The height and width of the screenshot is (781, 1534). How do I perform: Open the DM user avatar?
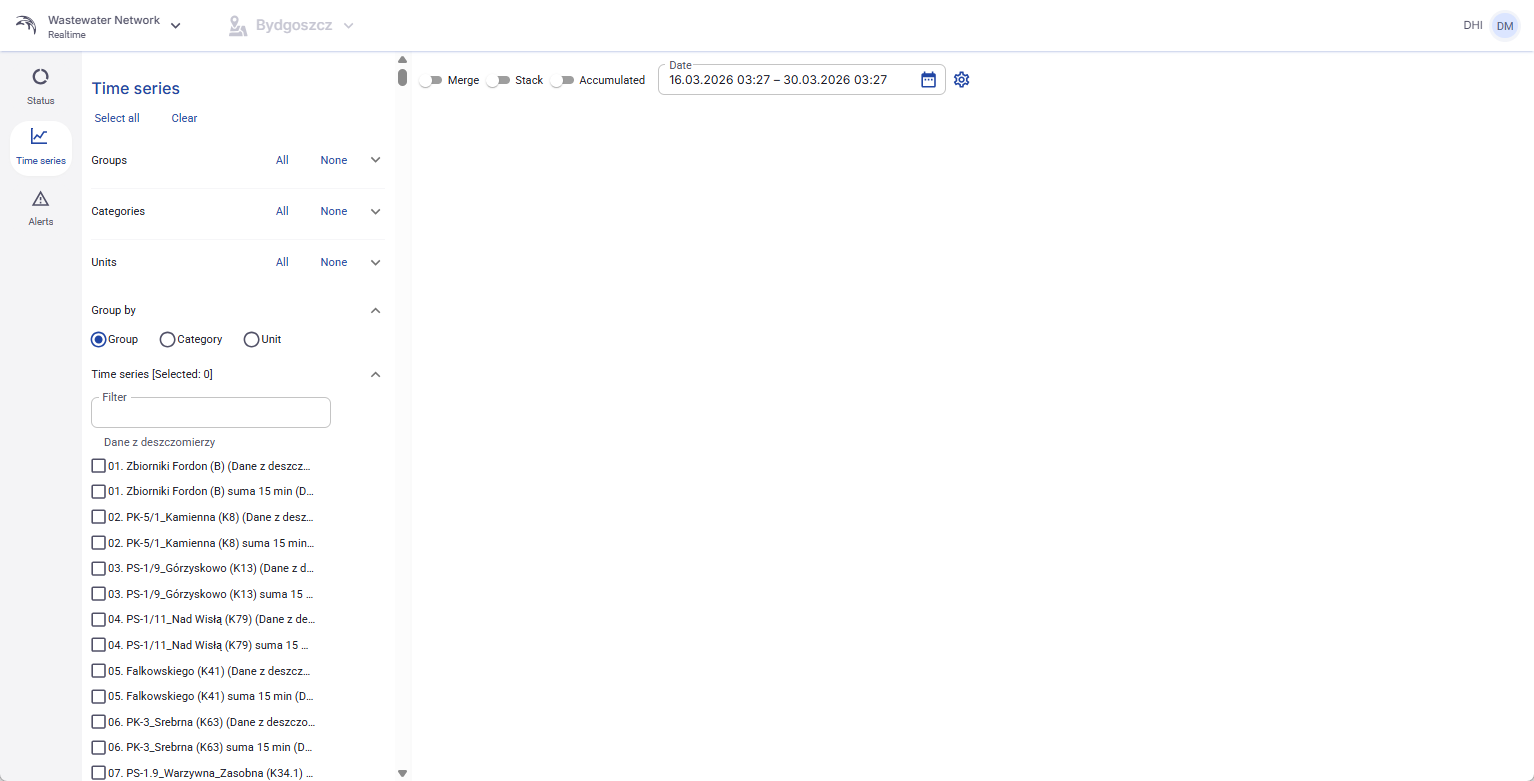coord(1504,26)
